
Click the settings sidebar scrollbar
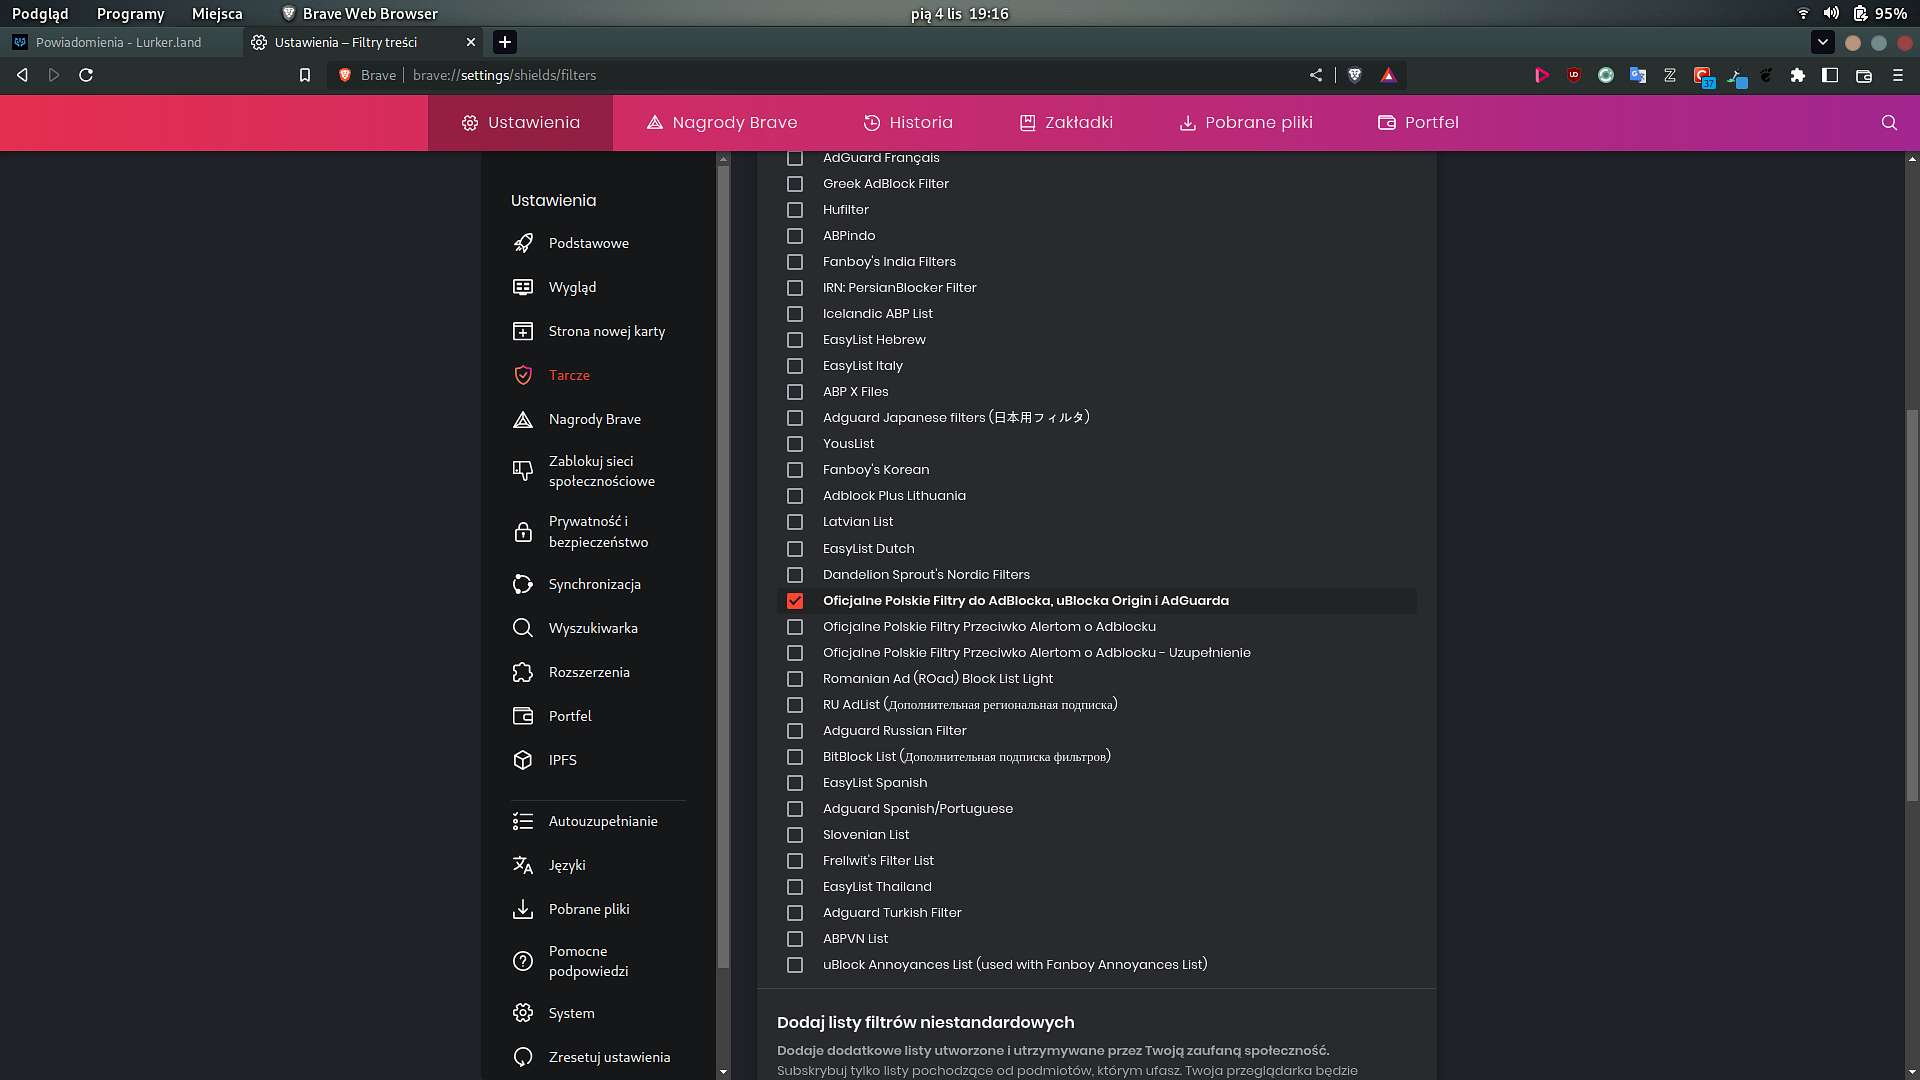(x=723, y=567)
